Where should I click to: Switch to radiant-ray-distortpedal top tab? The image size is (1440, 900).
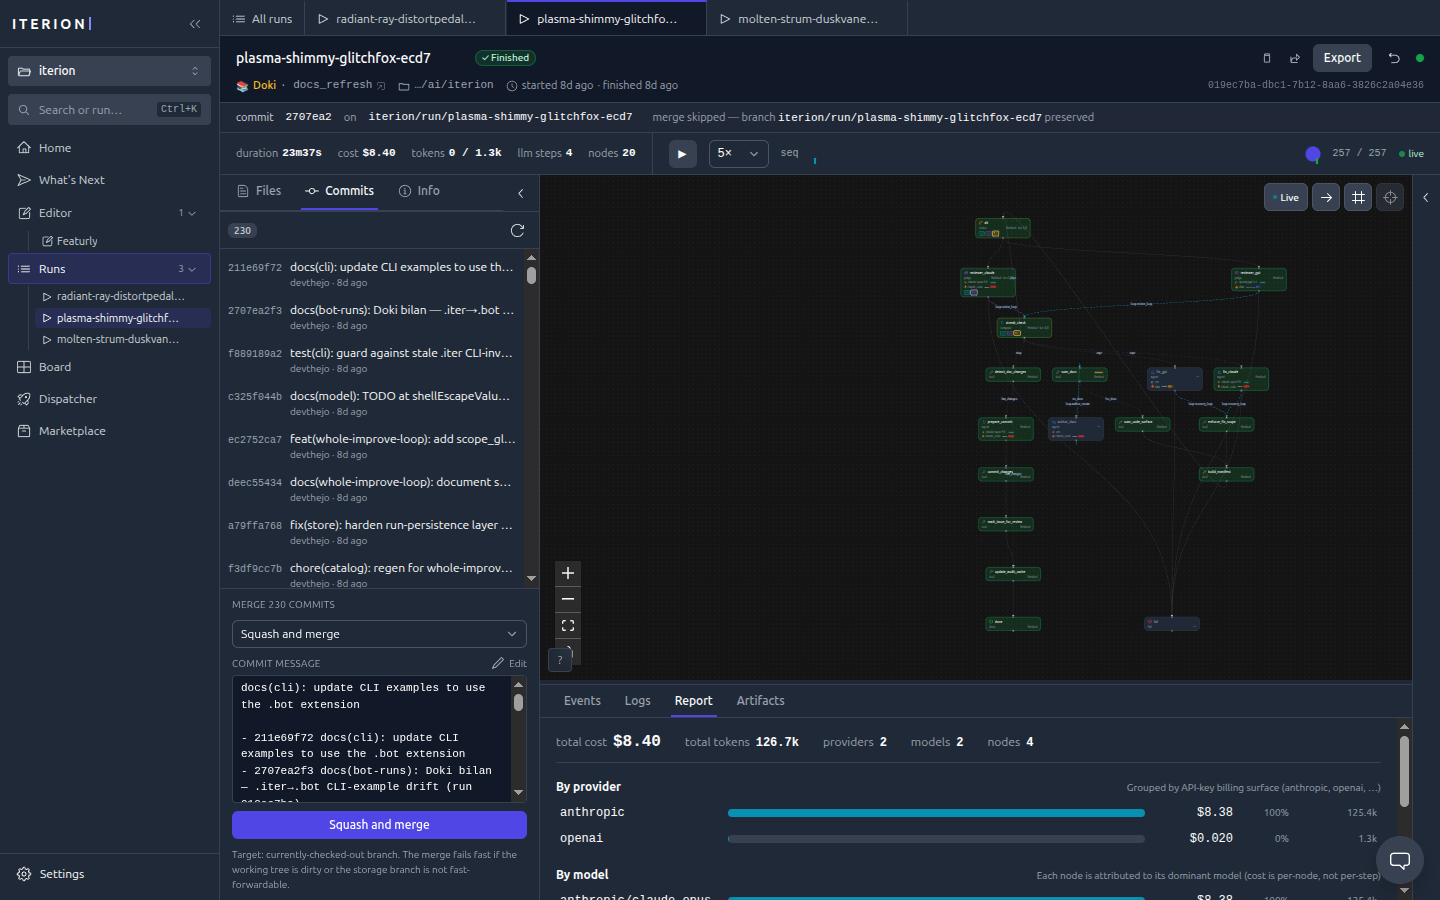click(405, 18)
